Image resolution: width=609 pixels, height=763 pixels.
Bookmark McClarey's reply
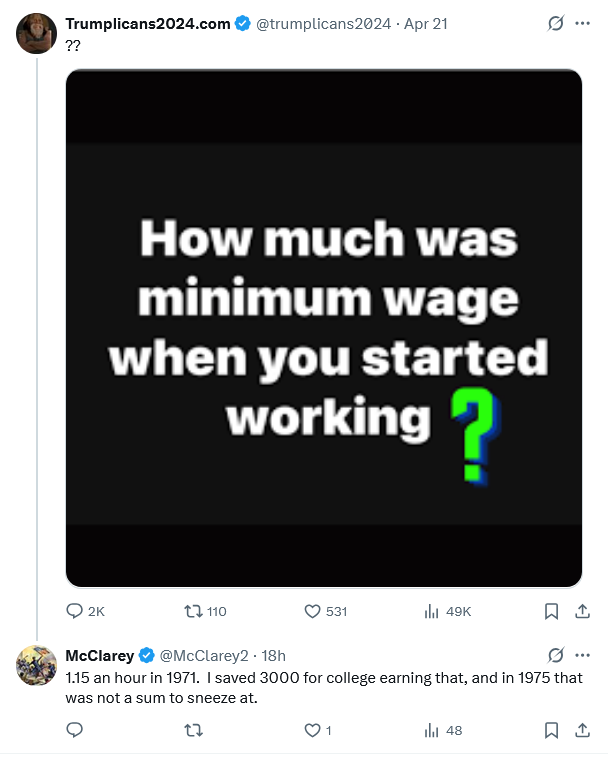click(551, 731)
